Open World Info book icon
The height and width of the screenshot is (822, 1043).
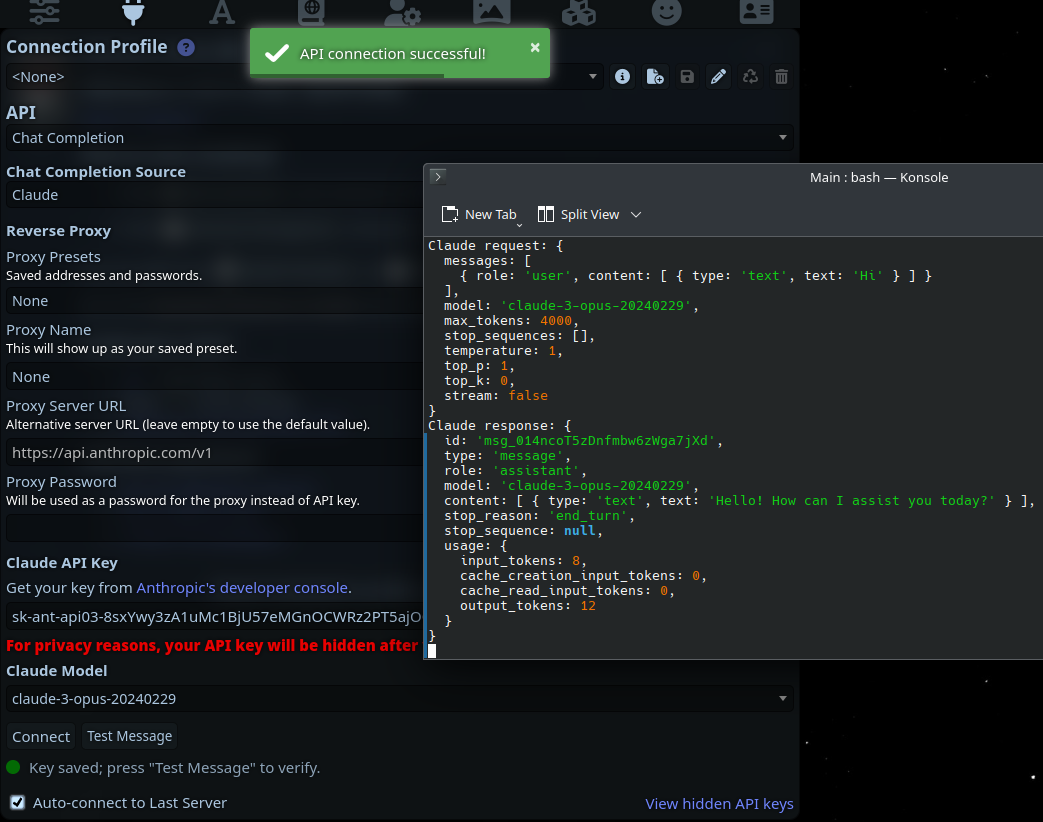[x=311, y=11]
